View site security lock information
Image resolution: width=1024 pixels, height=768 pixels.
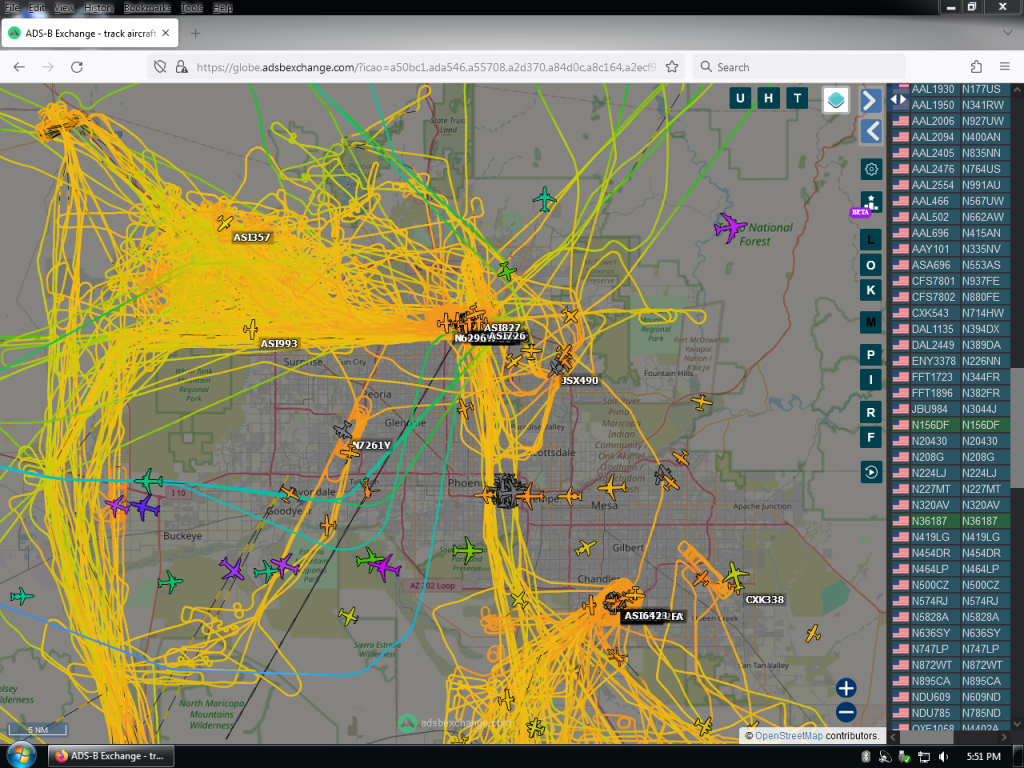[182, 67]
